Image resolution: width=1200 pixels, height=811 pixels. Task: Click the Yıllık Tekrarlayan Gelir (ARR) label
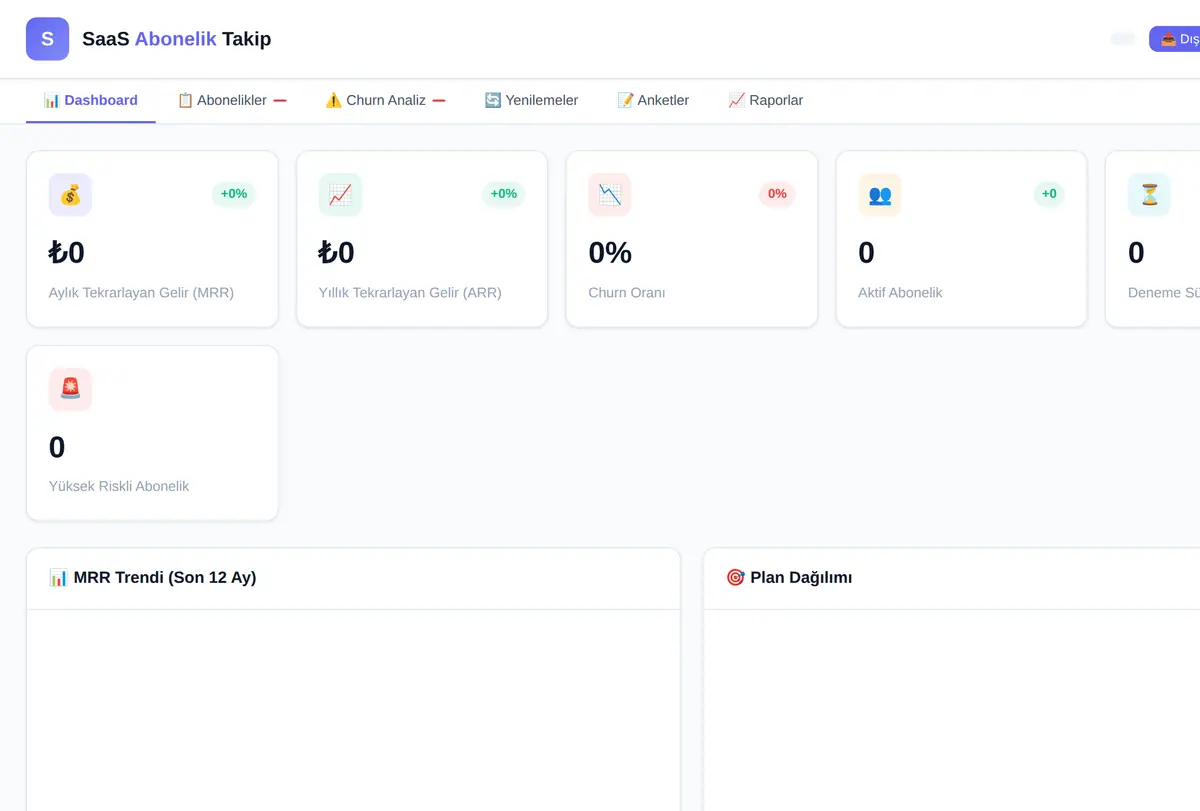tap(410, 293)
